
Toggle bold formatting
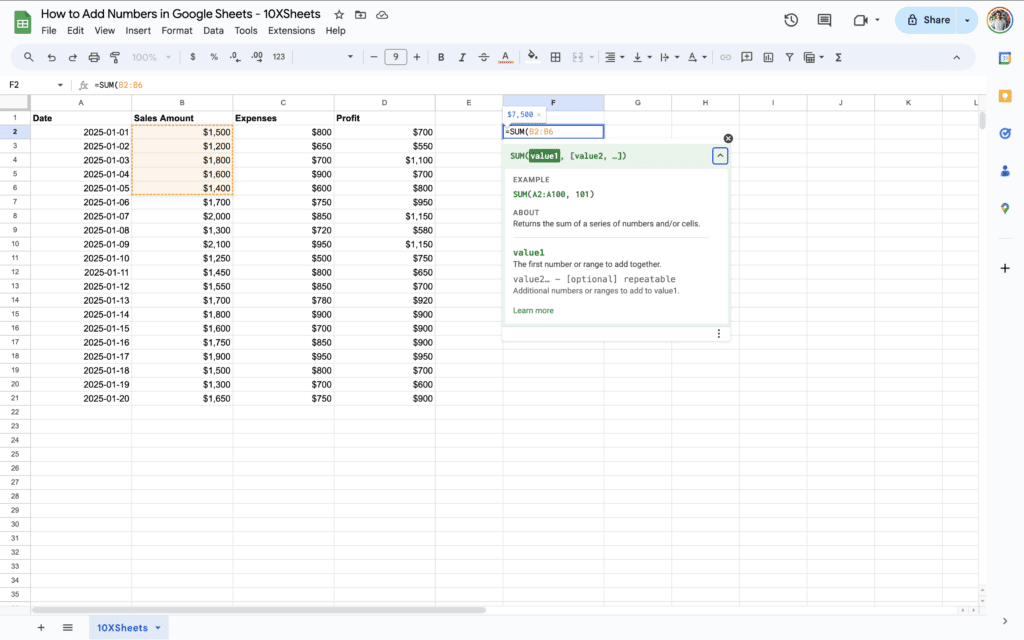point(441,57)
